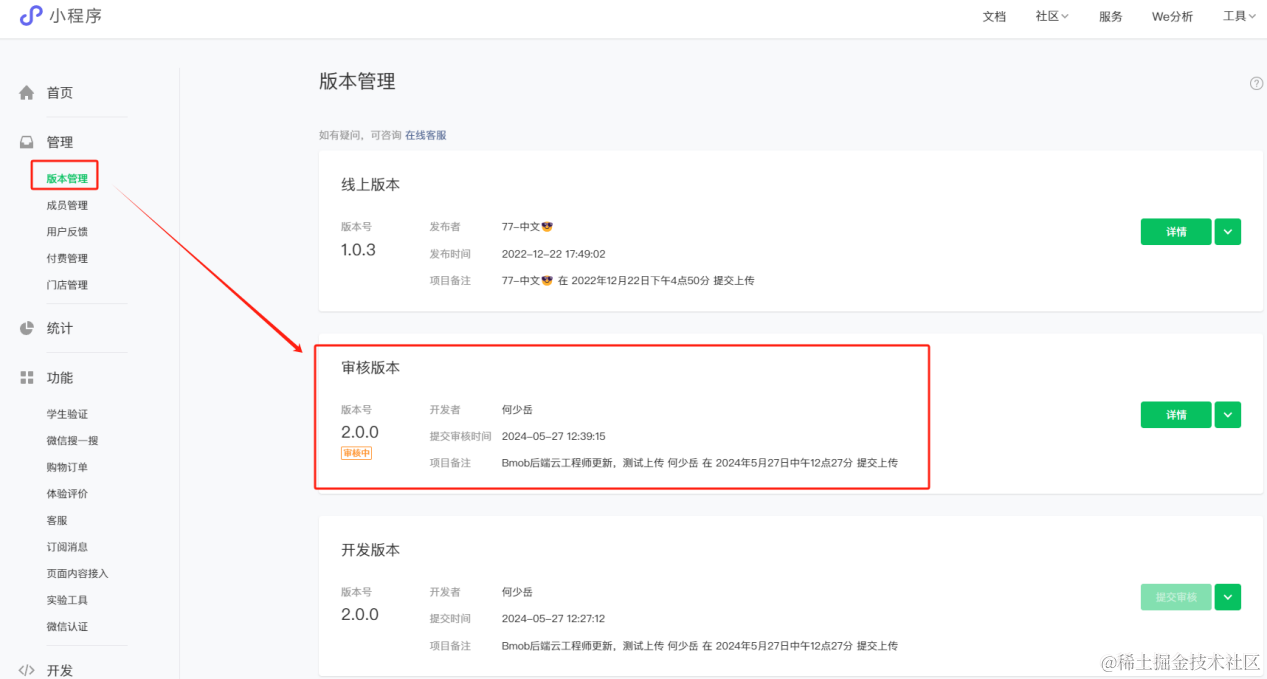
Task: Click the 小程序 logo icon
Action: 31,15
